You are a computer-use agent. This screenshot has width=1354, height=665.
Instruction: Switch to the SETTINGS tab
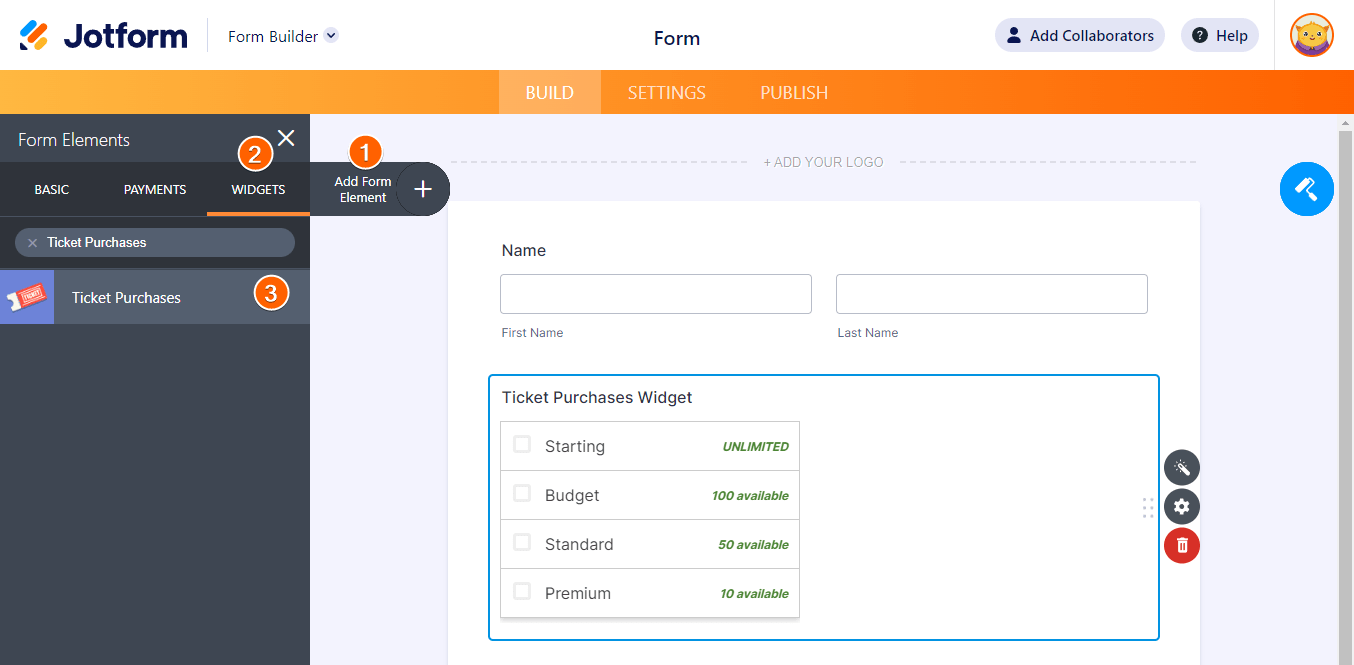pos(666,93)
